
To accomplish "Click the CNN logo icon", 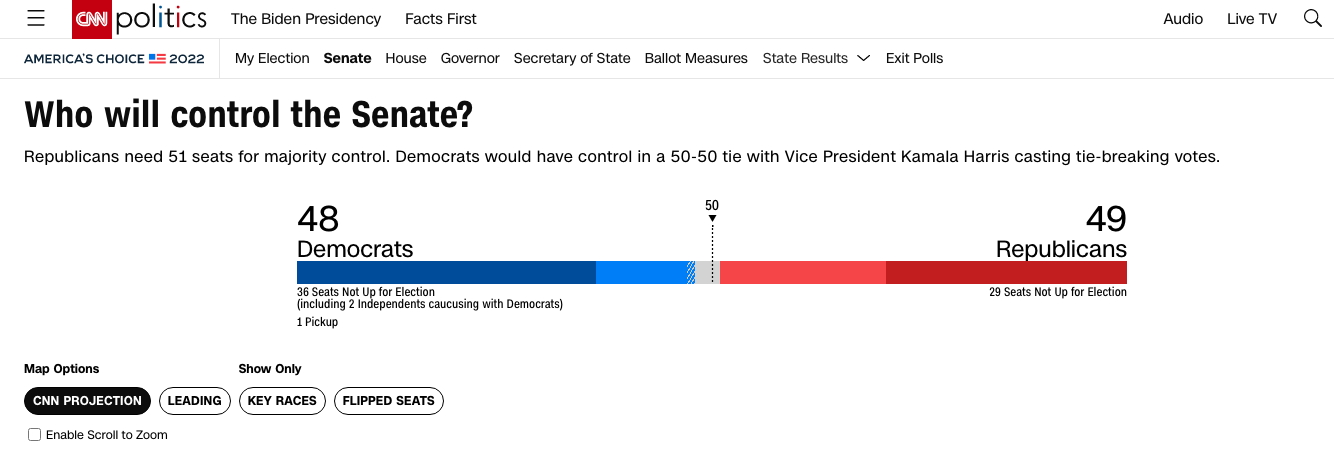I will click(x=91, y=19).
